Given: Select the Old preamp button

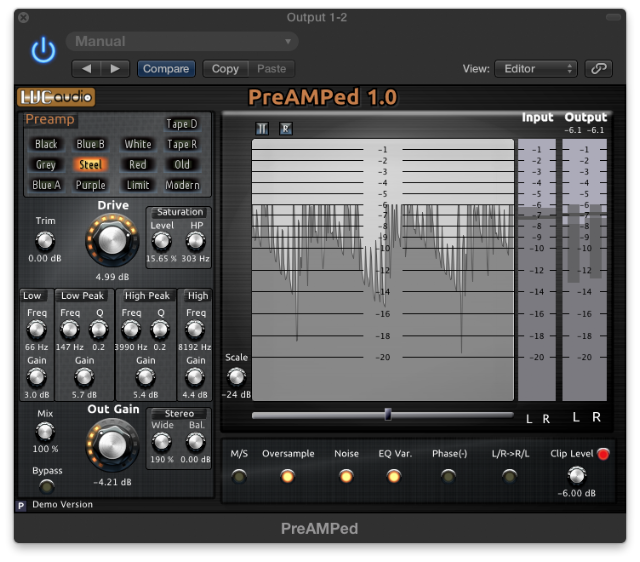Looking at the screenshot, I should coord(182,164).
